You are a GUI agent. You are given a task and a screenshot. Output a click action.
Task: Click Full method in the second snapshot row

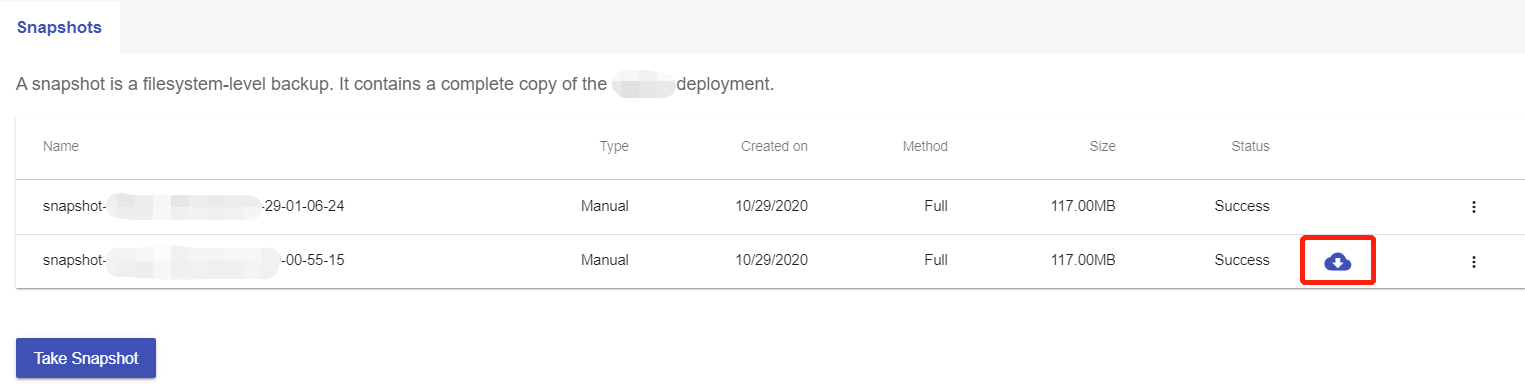(936, 261)
